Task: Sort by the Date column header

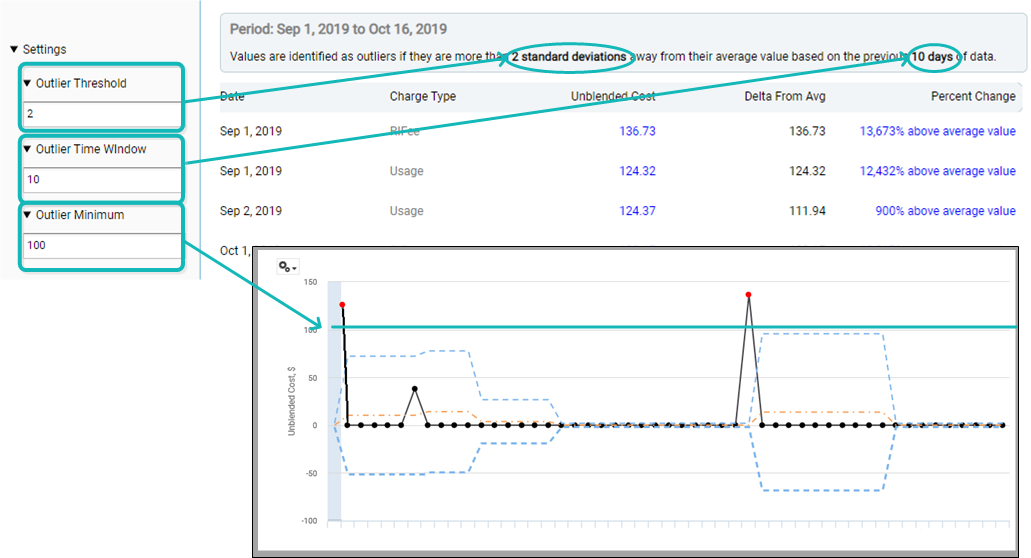Action: pyautogui.click(x=232, y=97)
